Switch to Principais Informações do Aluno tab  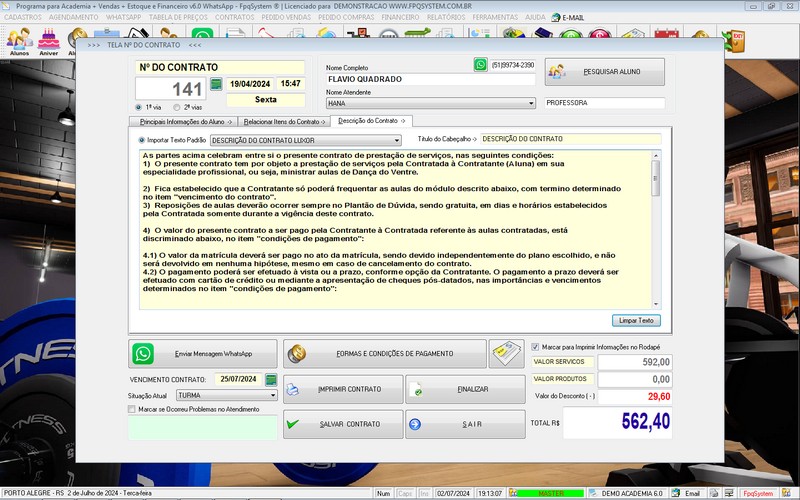point(185,122)
